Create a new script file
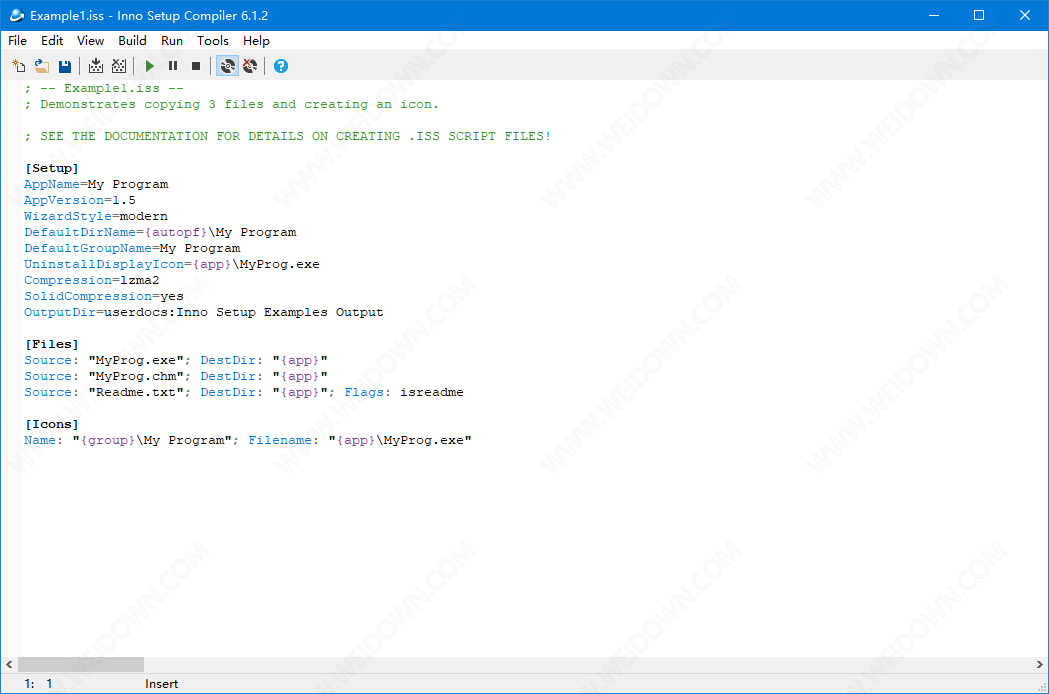The image size is (1049, 694). [x=19, y=66]
